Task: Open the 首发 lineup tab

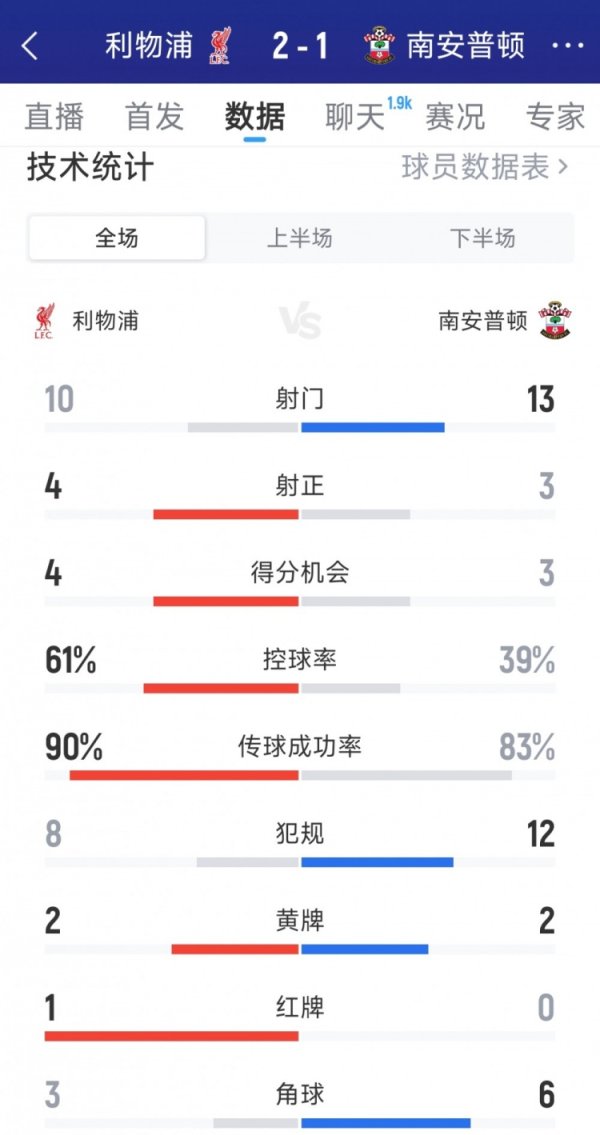Action: 154,116
